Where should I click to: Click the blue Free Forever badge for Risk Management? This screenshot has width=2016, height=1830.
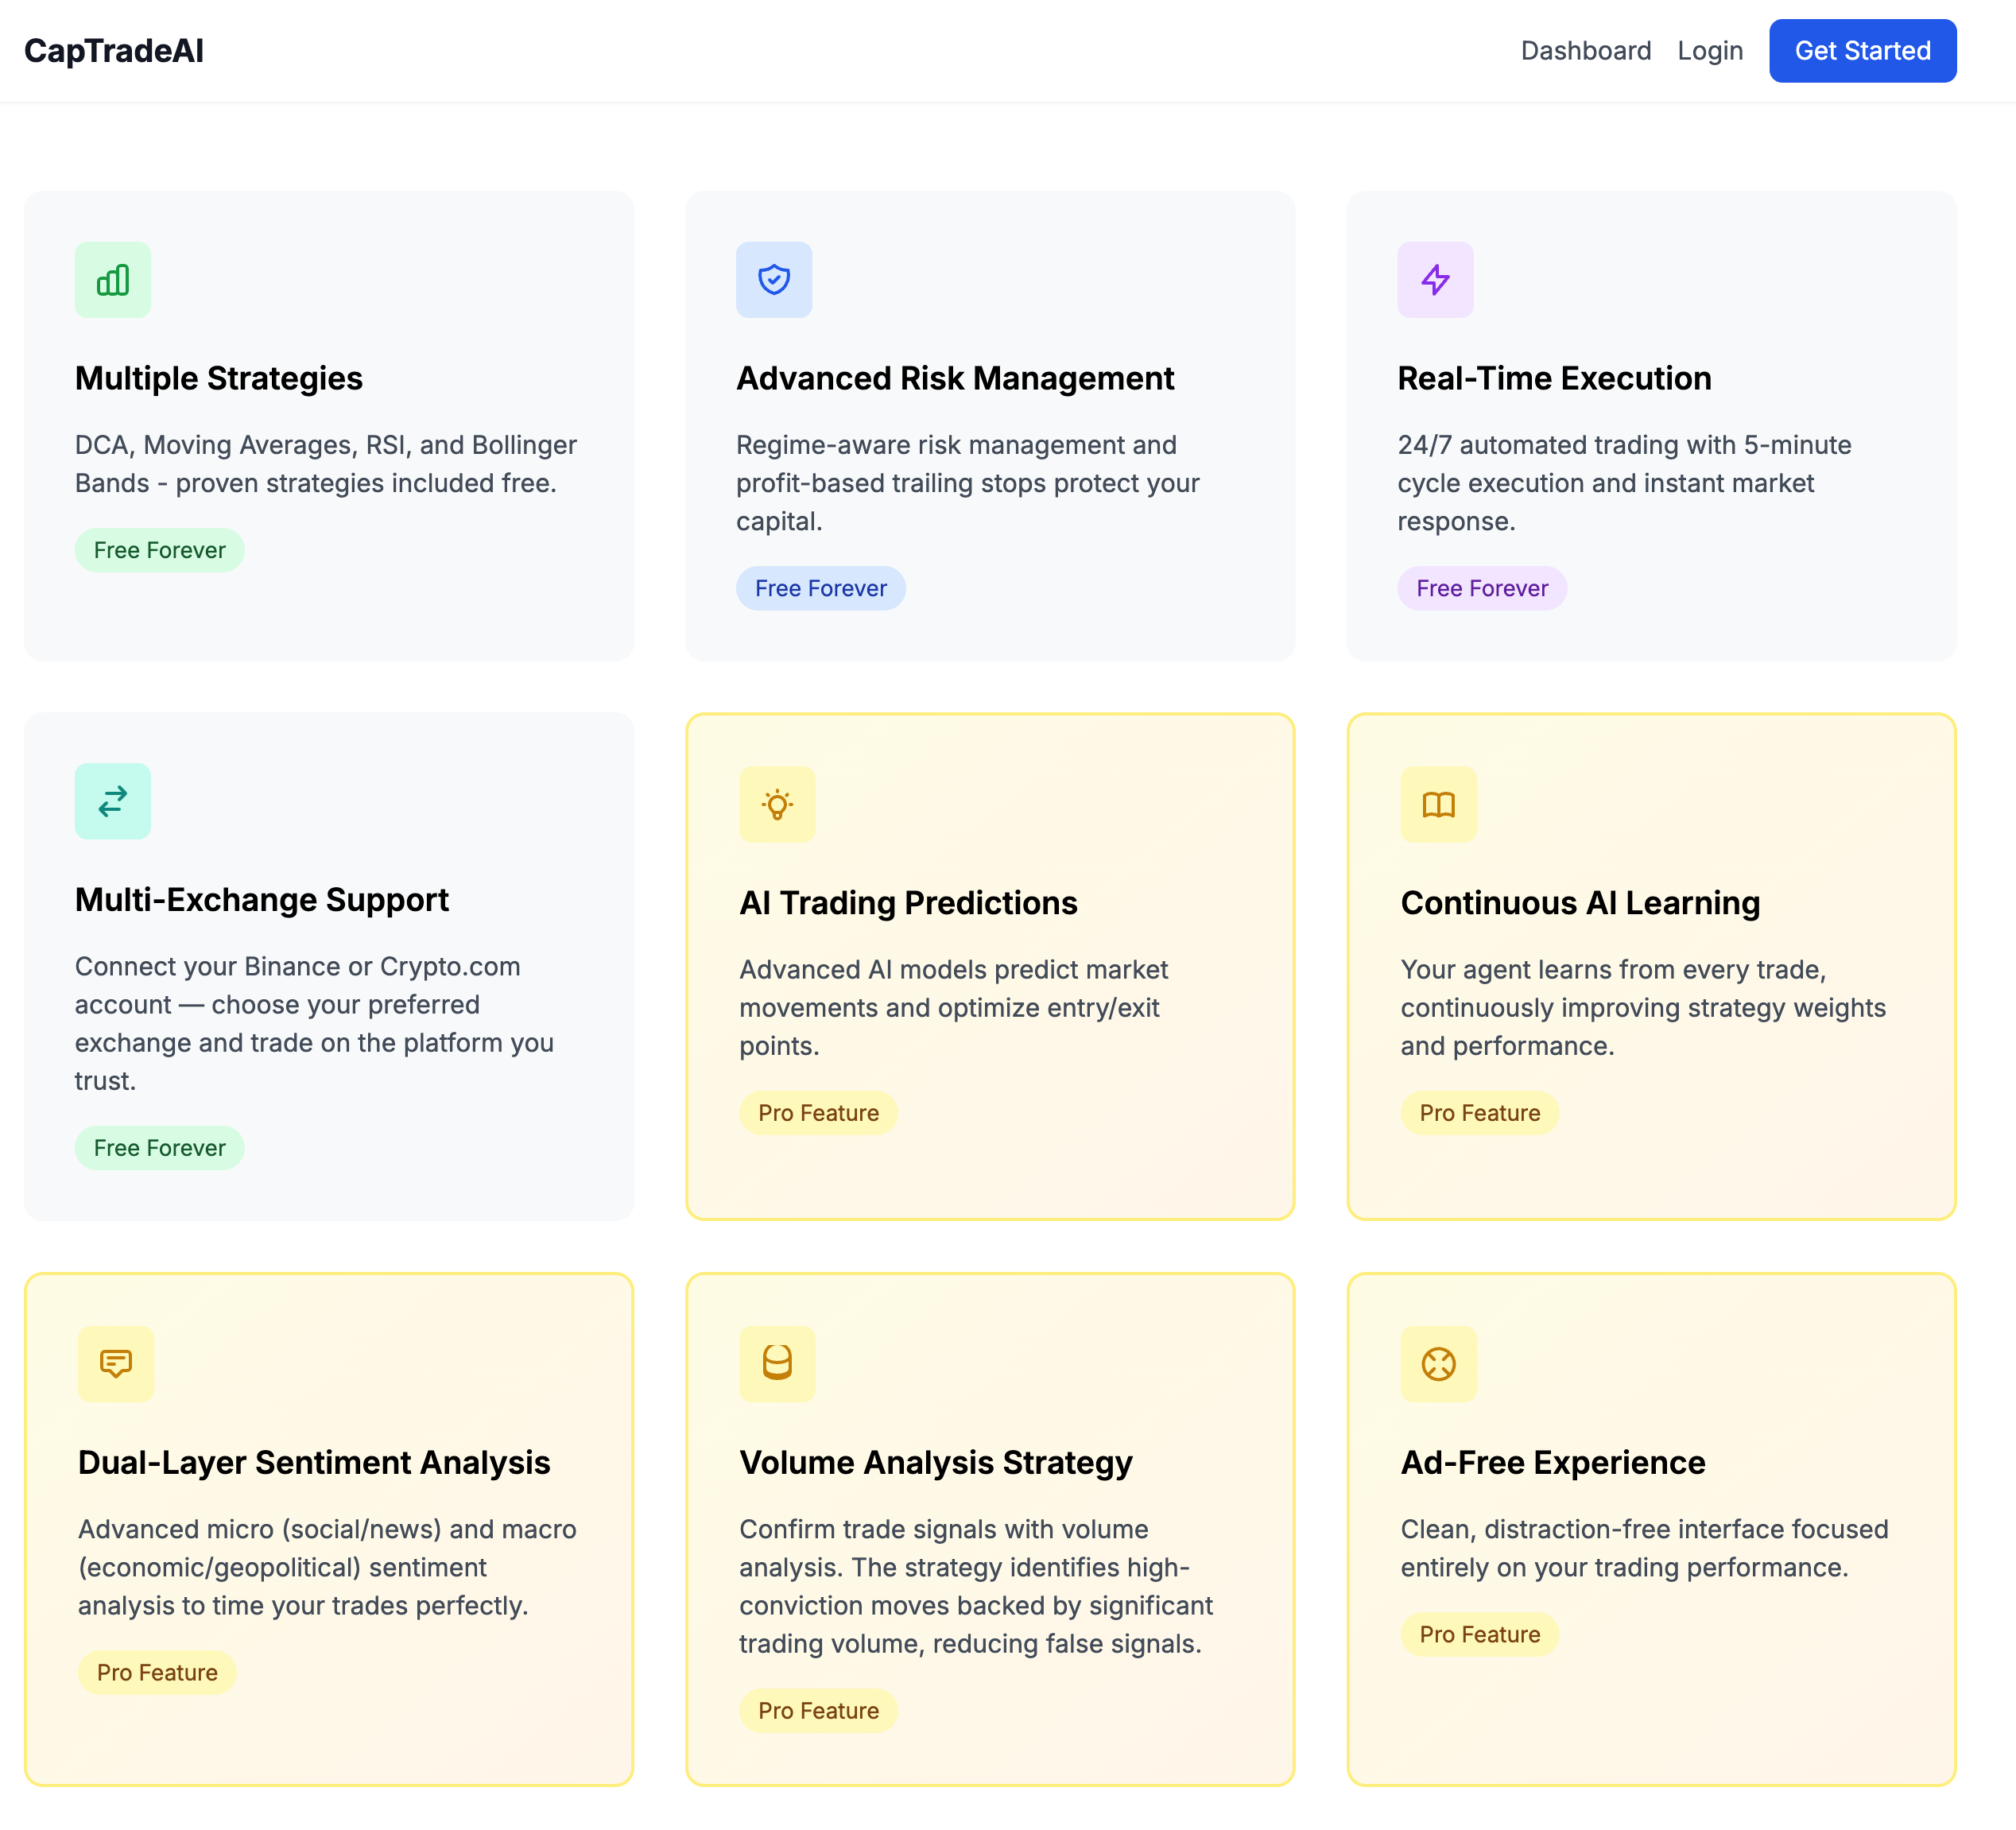pyautogui.click(x=820, y=588)
